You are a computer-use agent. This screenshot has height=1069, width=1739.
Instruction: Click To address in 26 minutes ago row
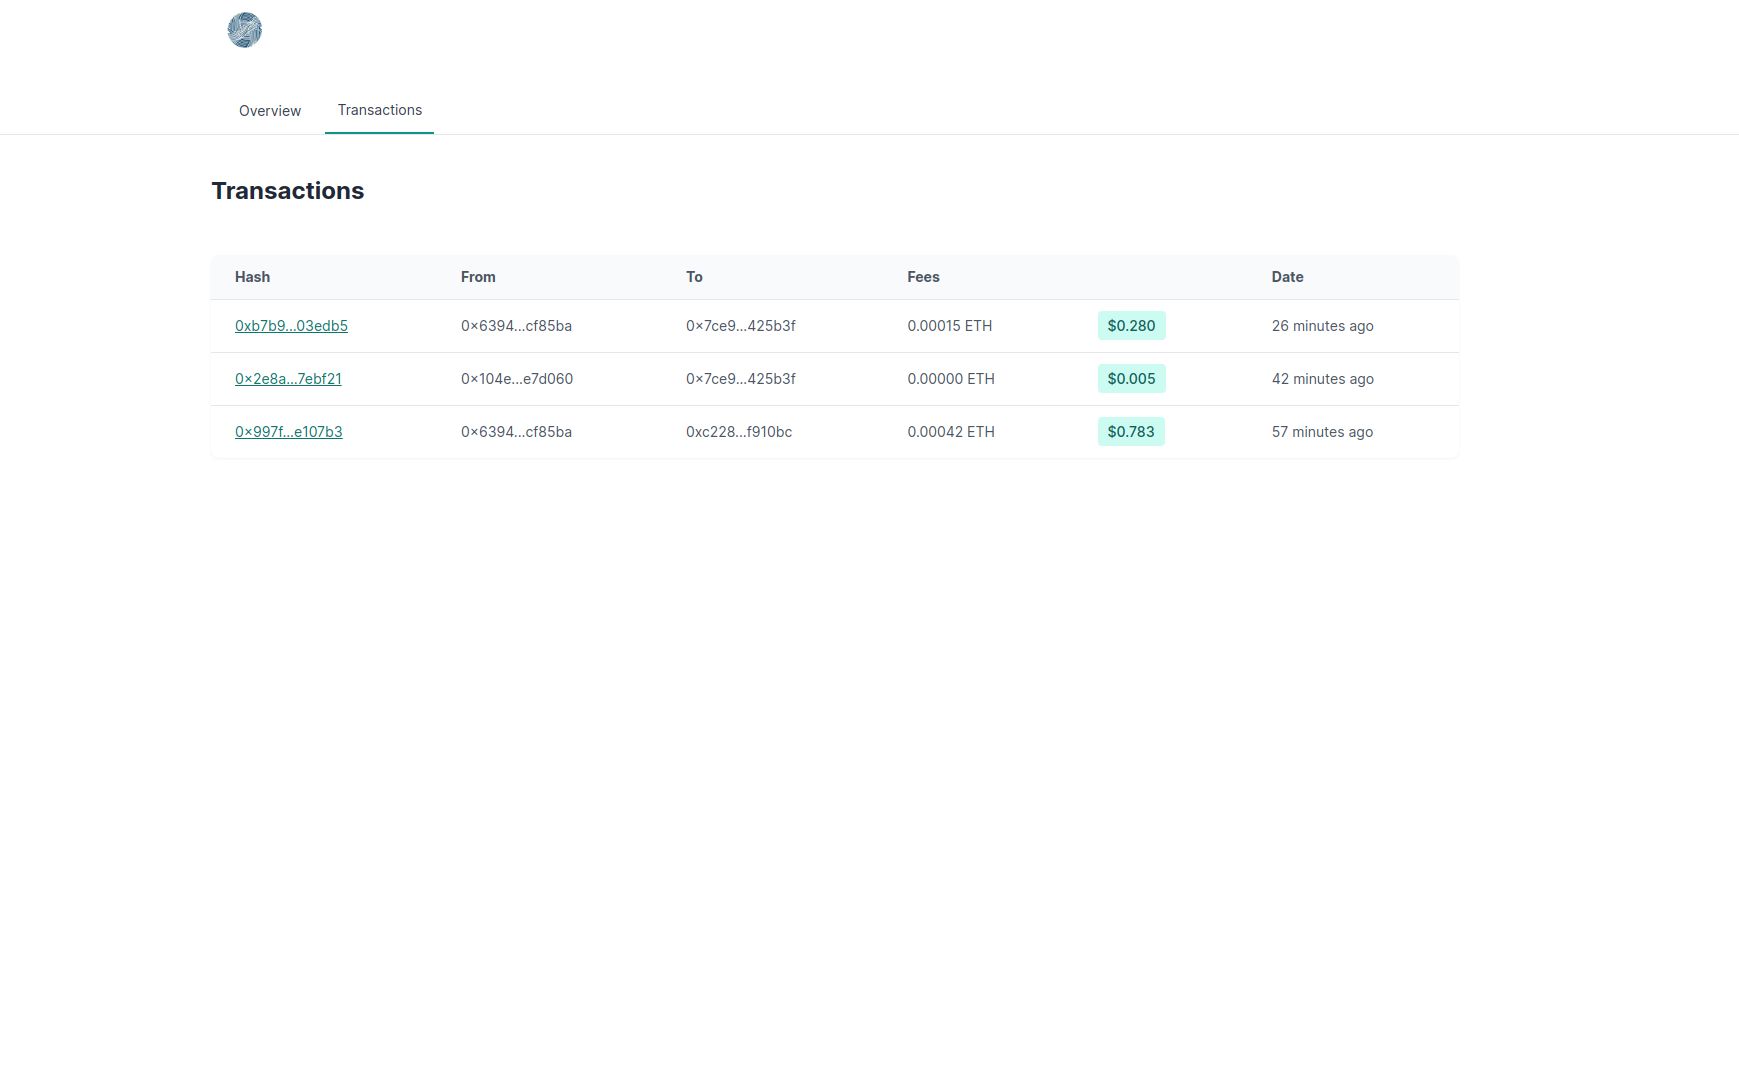coord(741,326)
